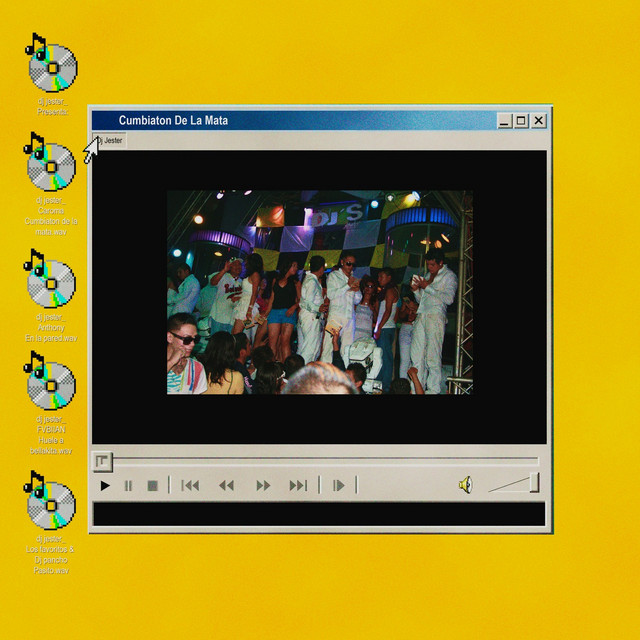Select the Dj pancho Pasito.wav disc icon
This screenshot has height=640, width=640.
click(x=50, y=500)
